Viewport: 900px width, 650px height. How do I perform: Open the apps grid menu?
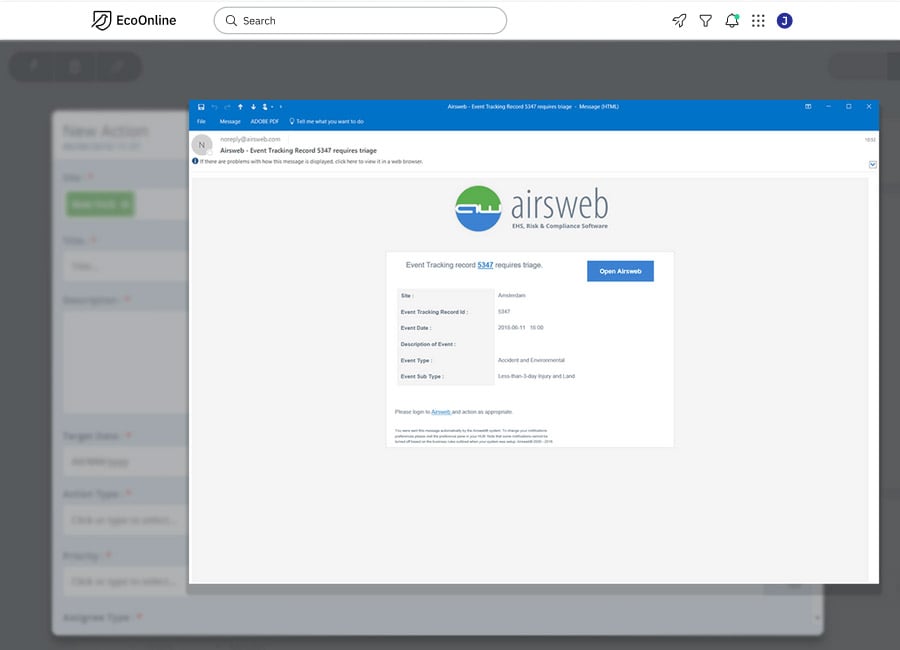[x=758, y=21]
